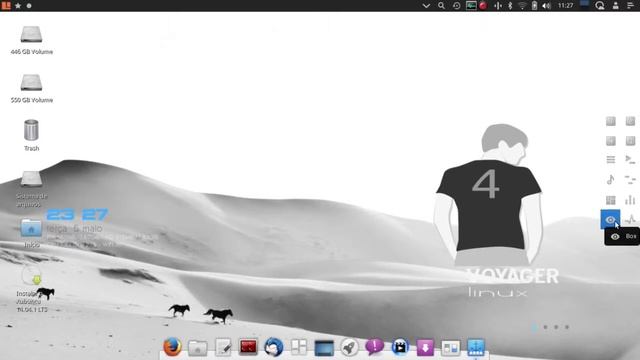Click the white circle icon in top panel

(29, 6)
